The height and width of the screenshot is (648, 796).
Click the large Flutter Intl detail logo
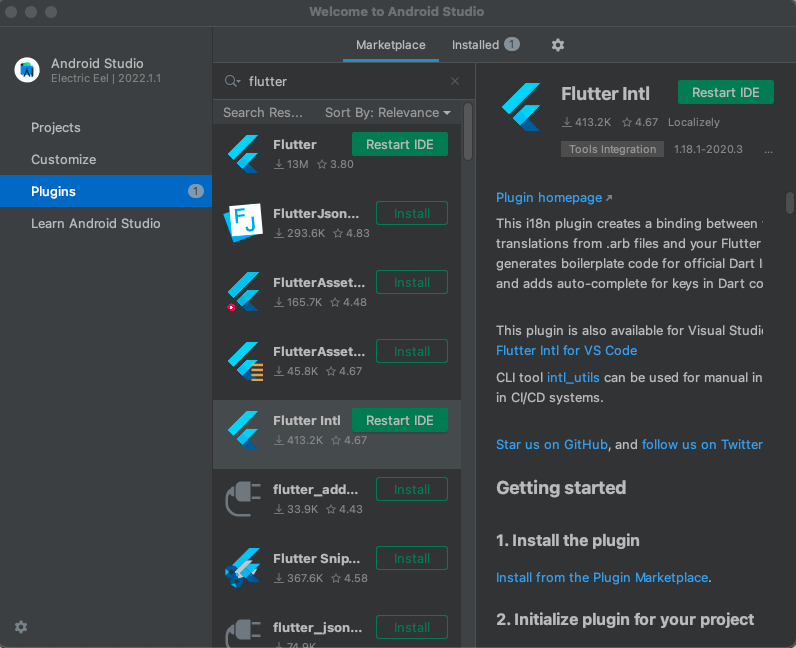pyautogui.click(x=521, y=107)
